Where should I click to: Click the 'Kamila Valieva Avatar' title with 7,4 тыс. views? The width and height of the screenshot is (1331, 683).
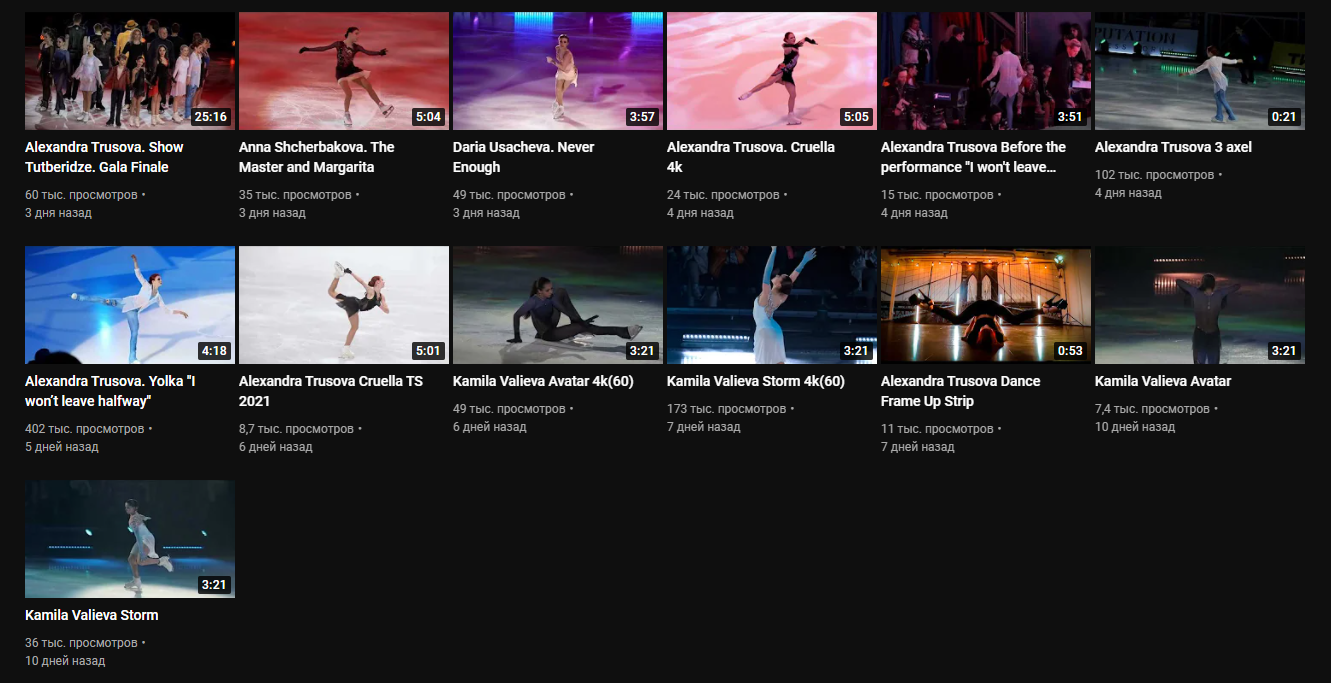pyautogui.click(x=1162, y=381)
